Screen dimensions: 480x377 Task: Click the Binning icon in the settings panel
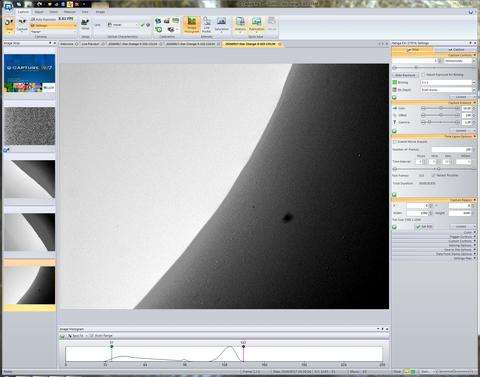click(x=395, y=82)
